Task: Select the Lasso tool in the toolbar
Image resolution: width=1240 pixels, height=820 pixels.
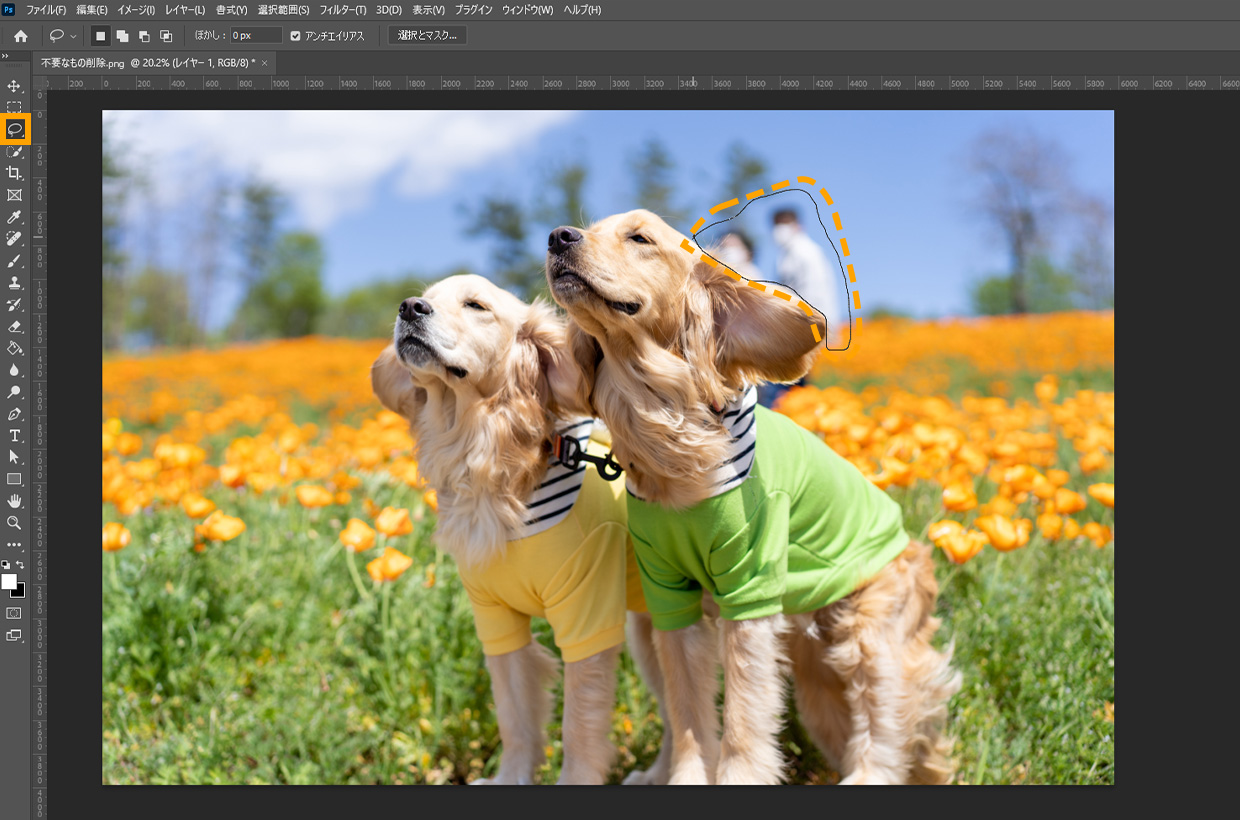Action: pyautogui.click(x=15, y=129)
